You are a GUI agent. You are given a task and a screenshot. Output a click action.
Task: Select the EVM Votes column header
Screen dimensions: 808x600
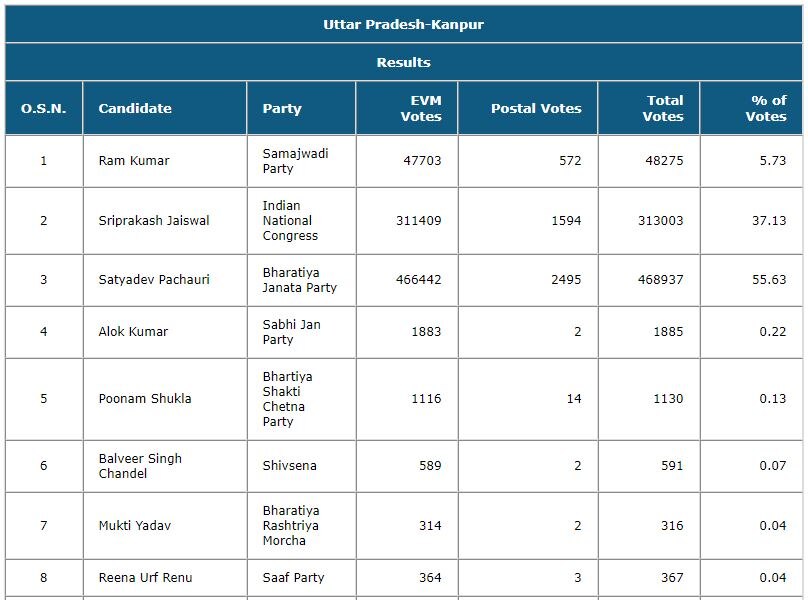(407, 108)
